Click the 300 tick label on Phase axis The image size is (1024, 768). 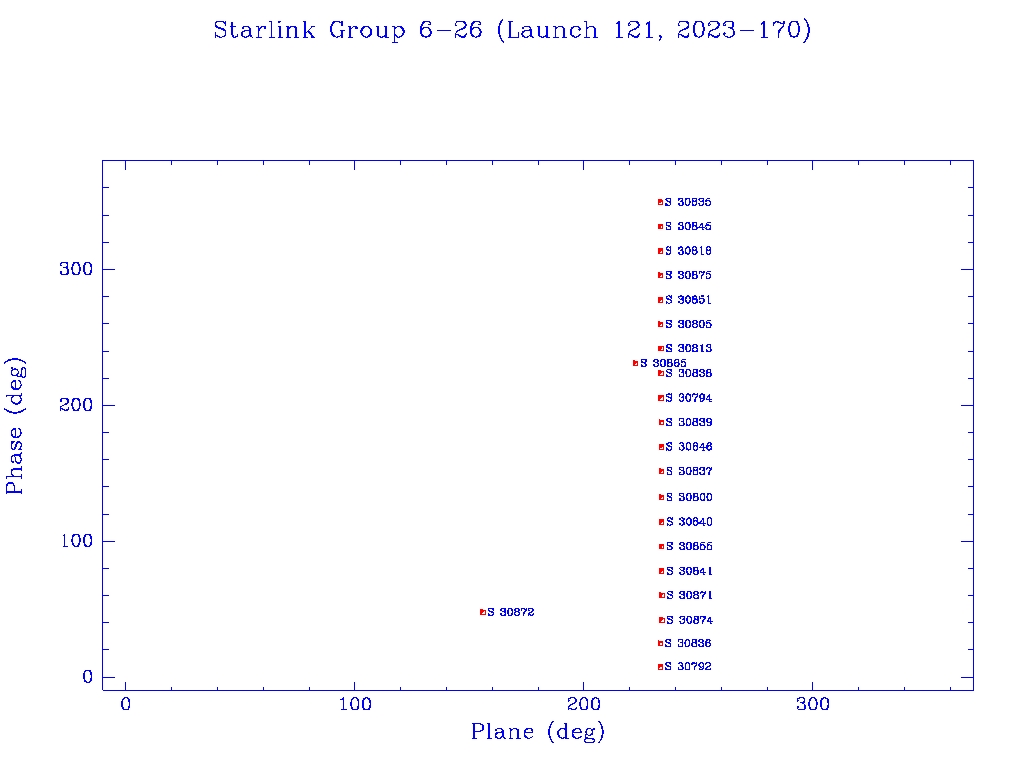pyautogui.click(x=76, y=269)
